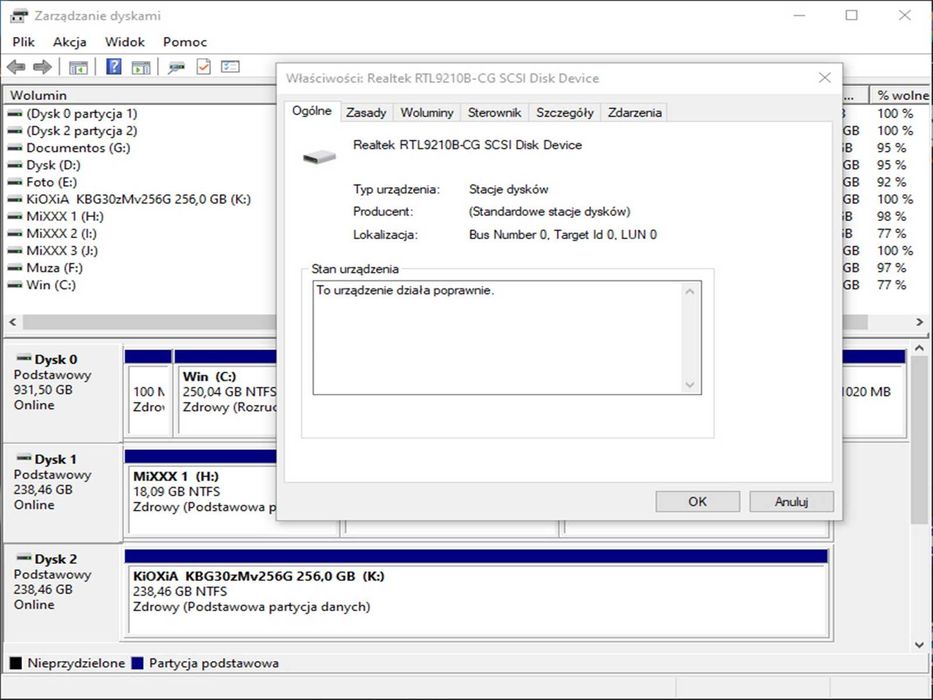Screen dimensions: 933x700
Task: Click volume icon next to MiXXX 3 (J:)
Action: click(x=15, y=251)
